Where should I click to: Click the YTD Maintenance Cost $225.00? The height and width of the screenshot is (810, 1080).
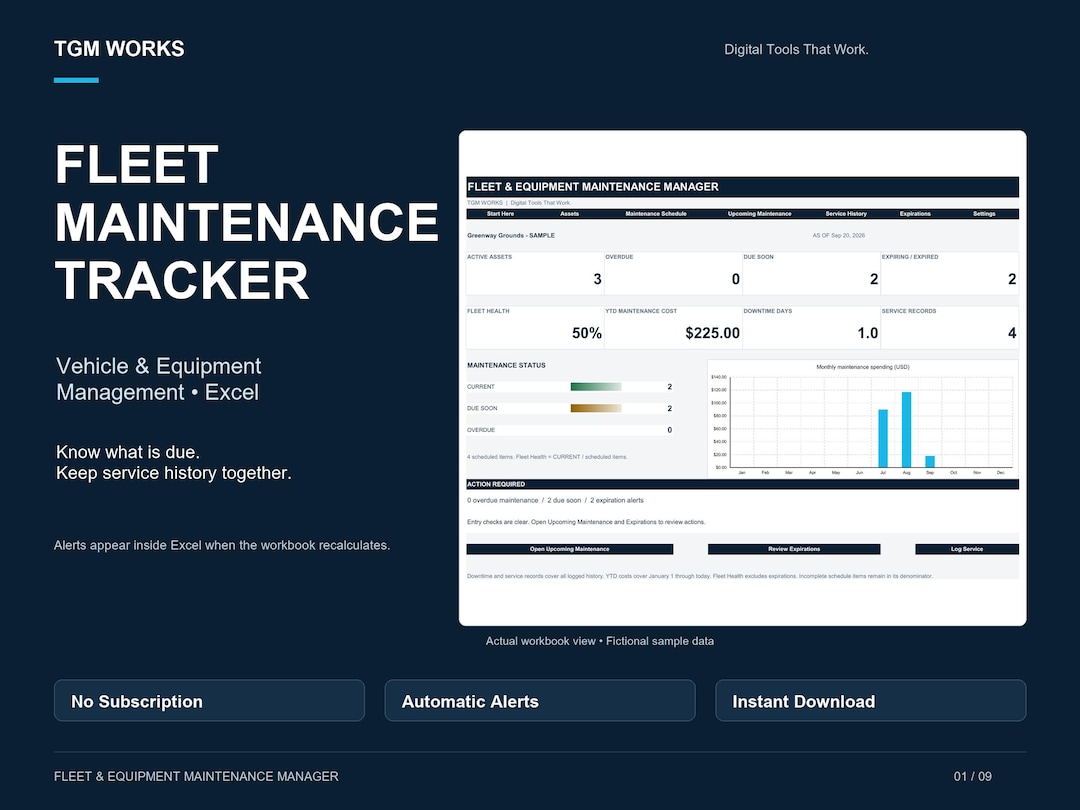coord(712,333)
